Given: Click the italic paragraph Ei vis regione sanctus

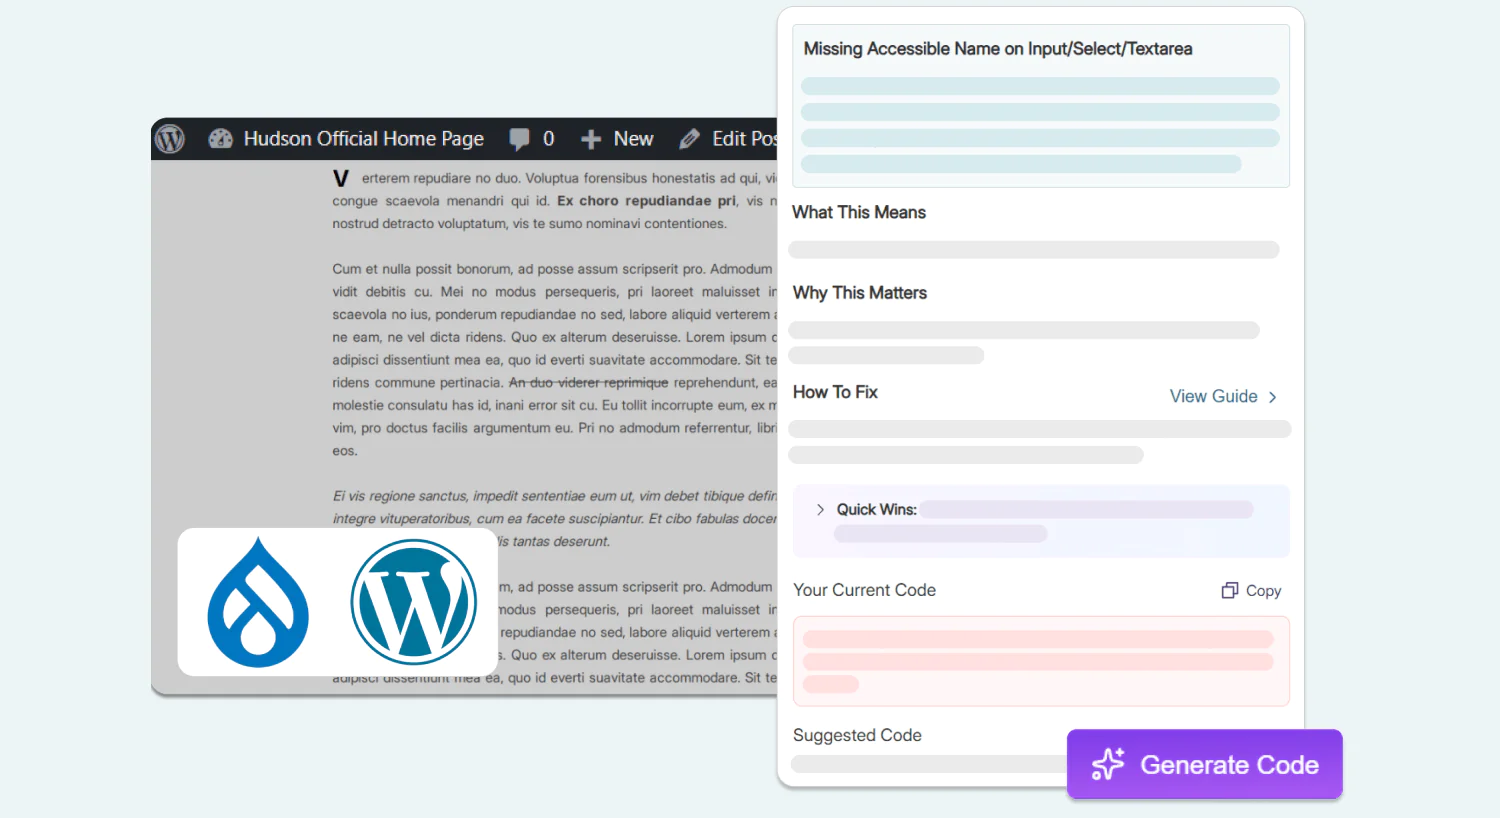Looking at the screenshot, I should pos(555,519).
